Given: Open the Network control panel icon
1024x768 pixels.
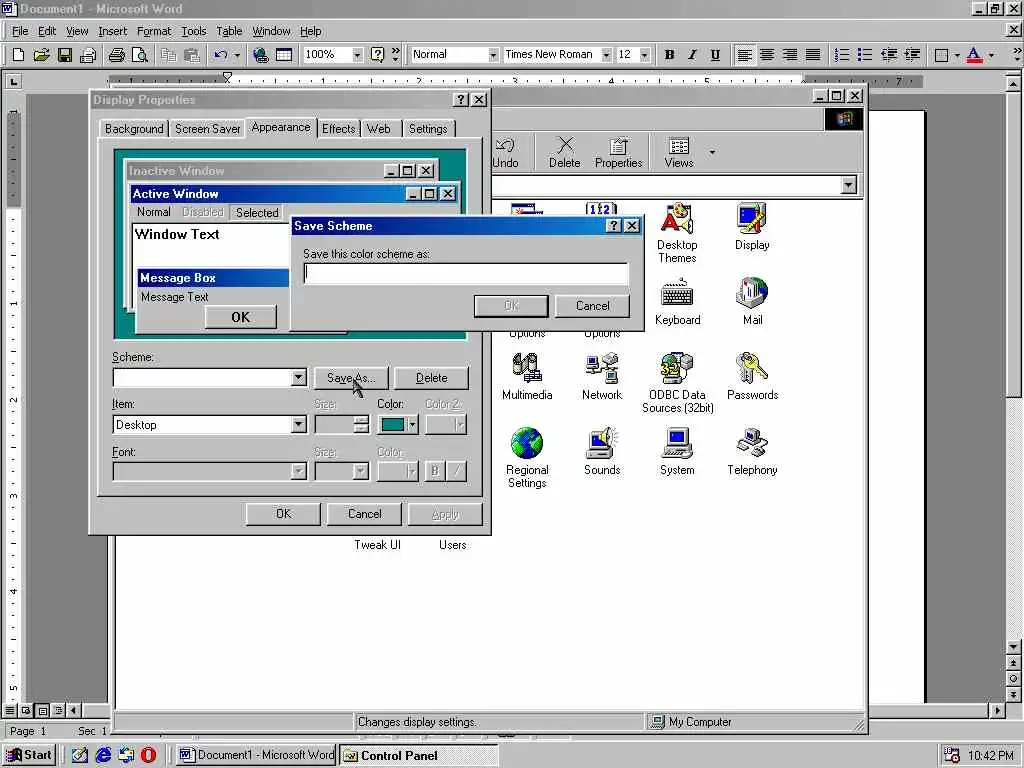Looking at the screenshot, I should click(x=602, y=377).
